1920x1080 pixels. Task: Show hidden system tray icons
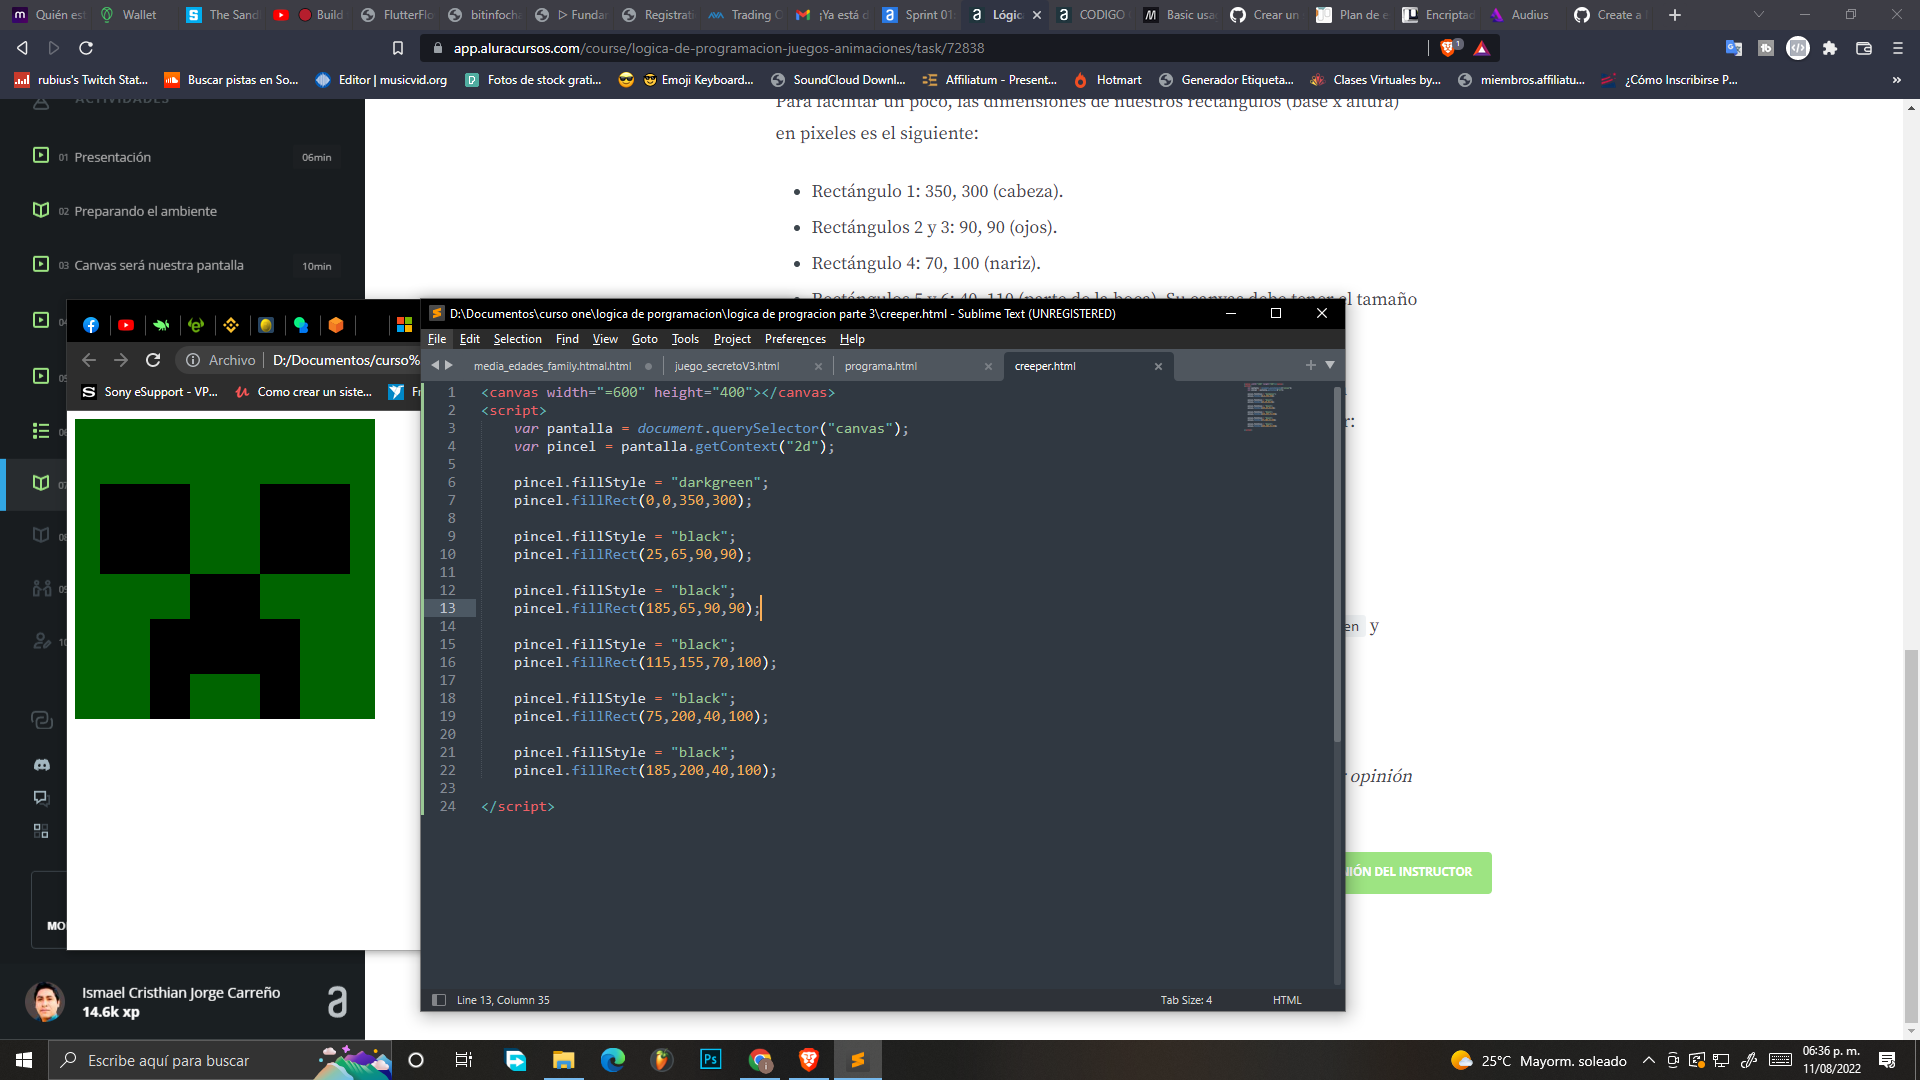1649,1060
